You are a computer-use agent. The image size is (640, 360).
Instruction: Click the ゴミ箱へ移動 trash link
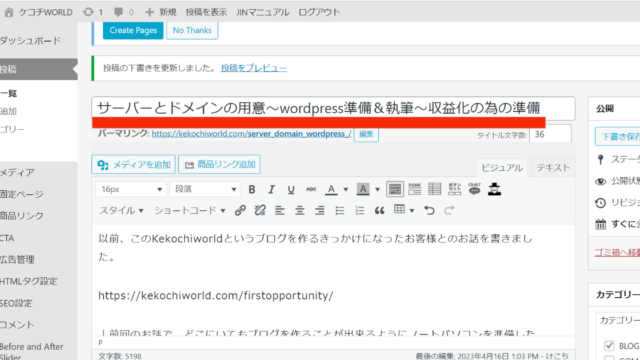coord(617,253)
